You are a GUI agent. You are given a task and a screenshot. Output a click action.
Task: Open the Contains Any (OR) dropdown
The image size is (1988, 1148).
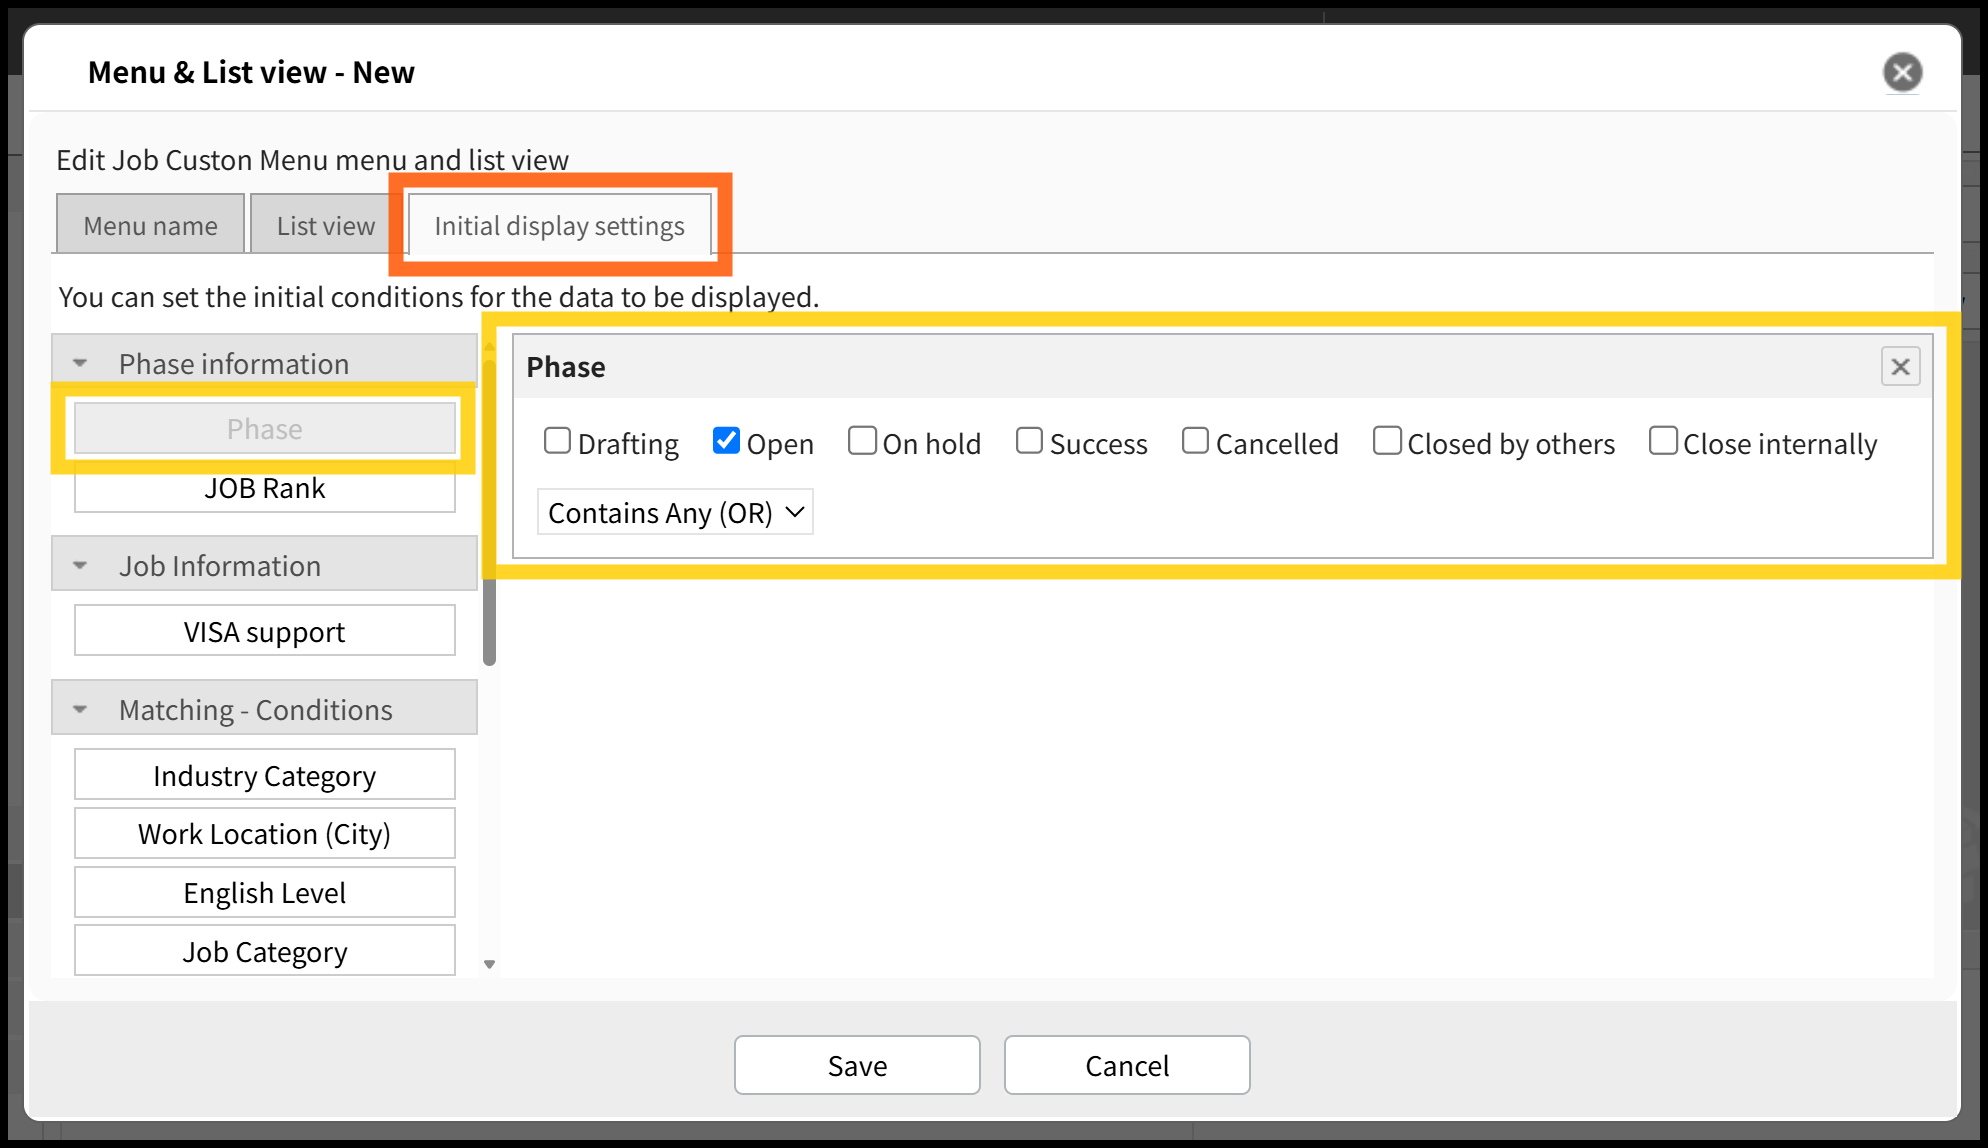[675, 512]
